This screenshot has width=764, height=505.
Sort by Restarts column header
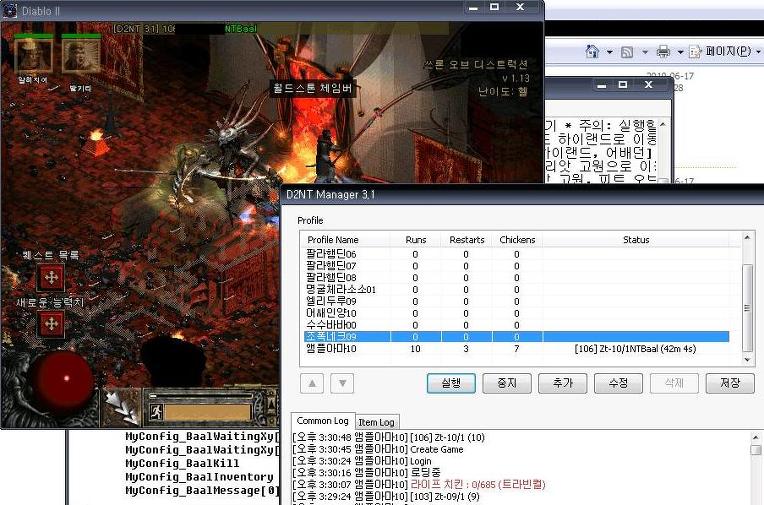click(467, 240)
